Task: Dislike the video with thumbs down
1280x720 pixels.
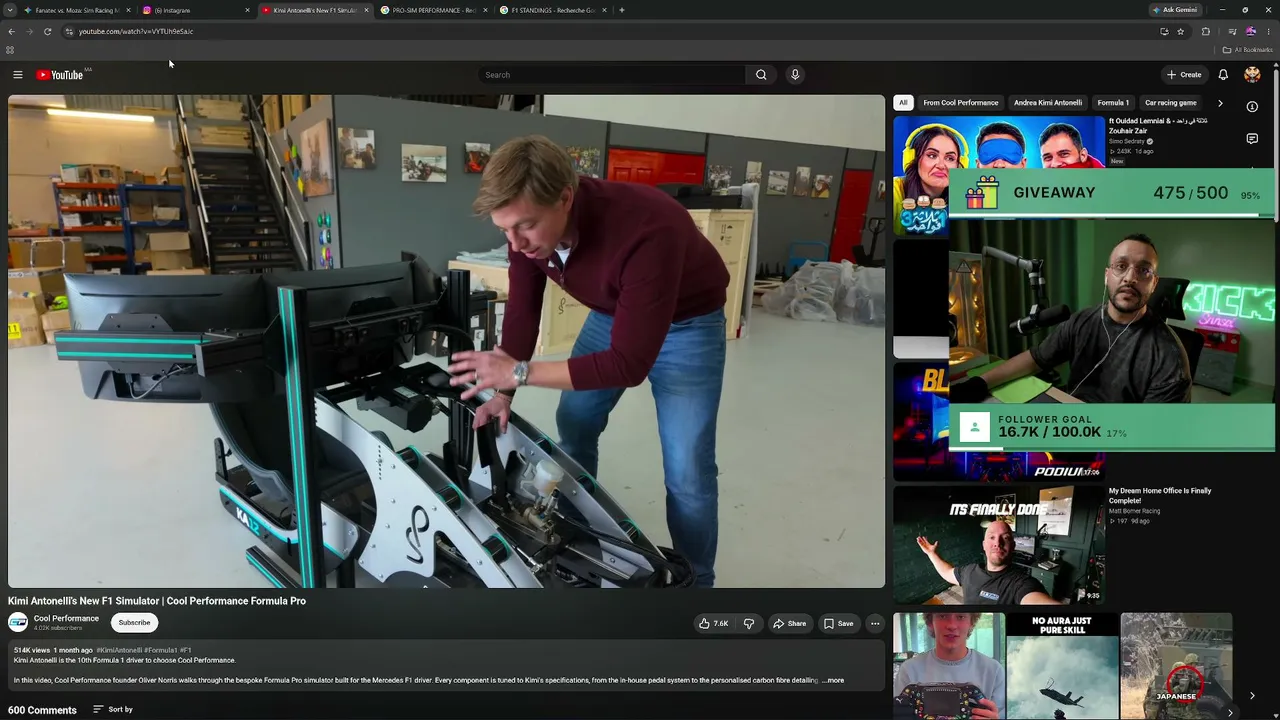Action: click(x=749, y=624)
